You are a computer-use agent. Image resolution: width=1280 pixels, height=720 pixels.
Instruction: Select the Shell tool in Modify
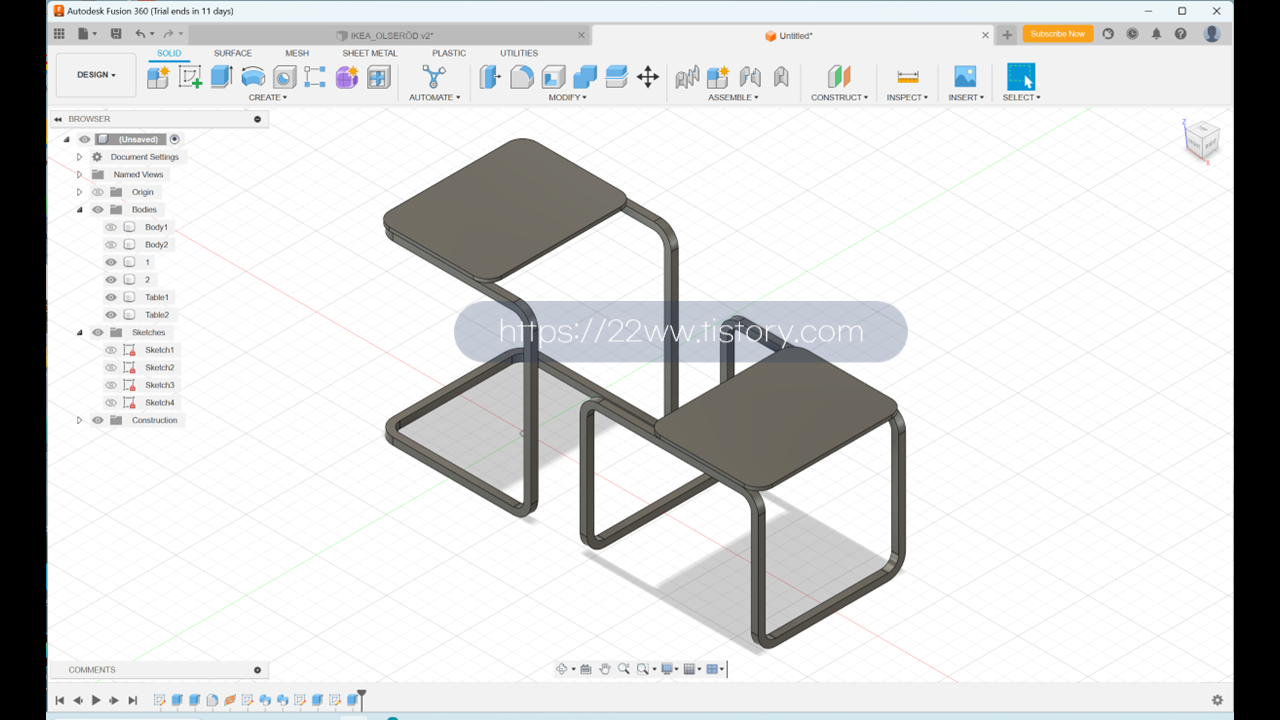click(553, 77)
